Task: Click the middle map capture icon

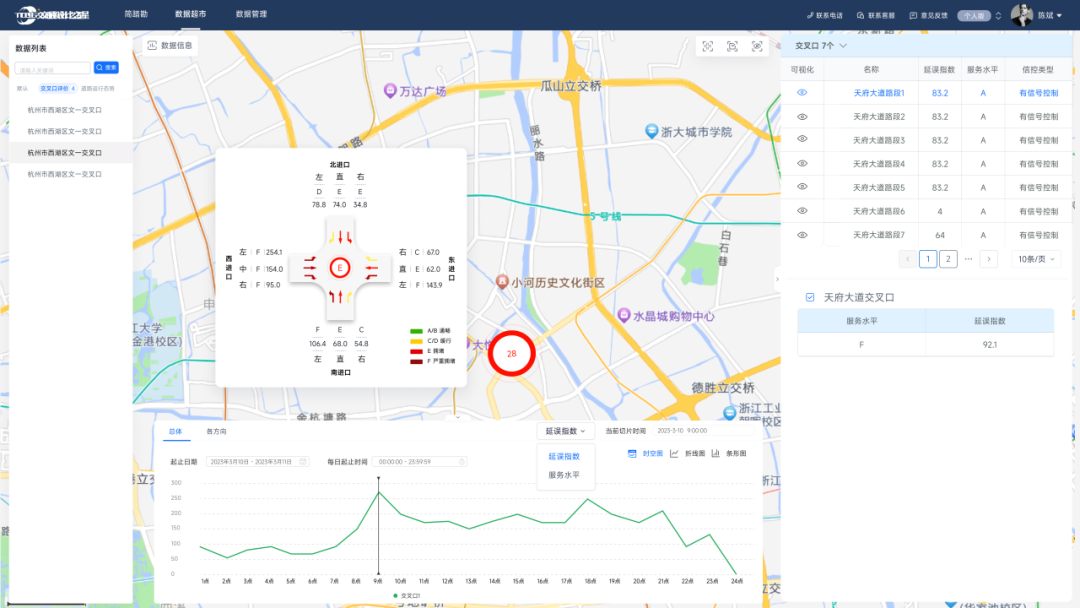Action: pos(732,47)
